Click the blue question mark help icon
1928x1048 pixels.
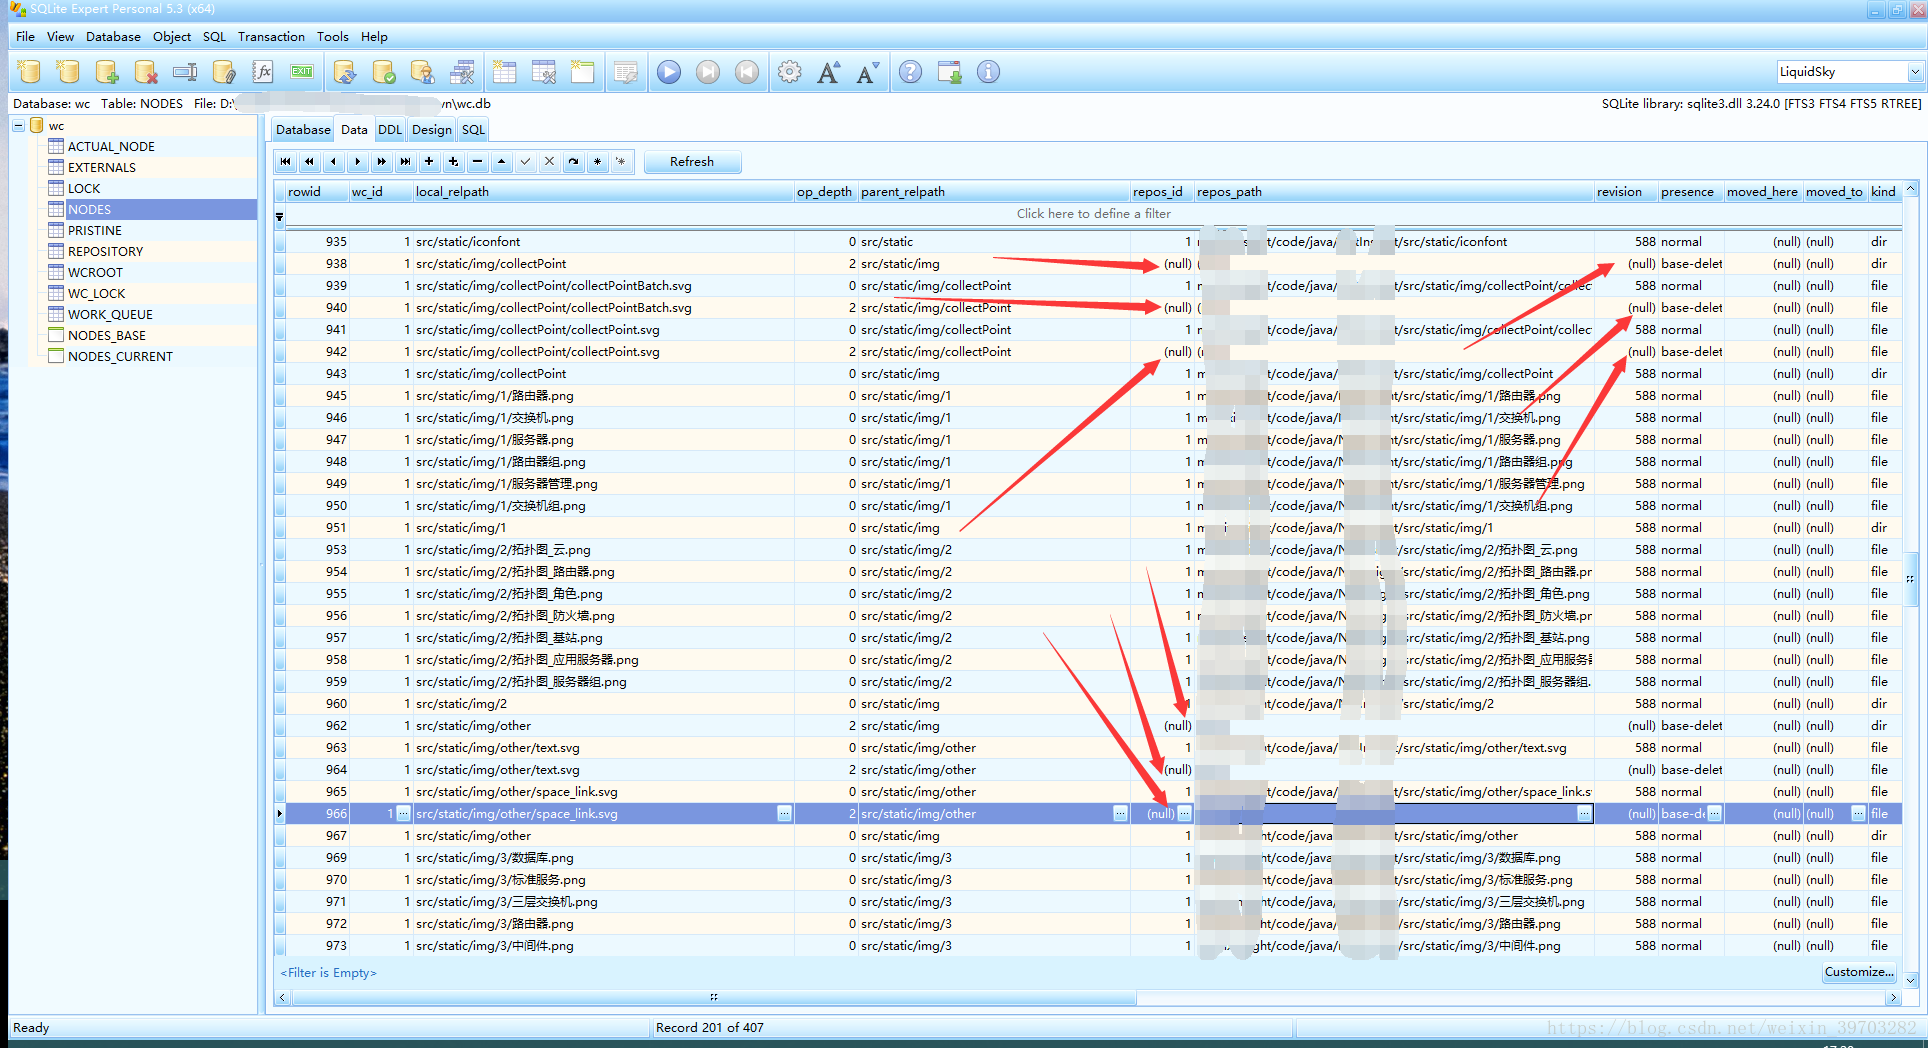(x=910, y=72)
